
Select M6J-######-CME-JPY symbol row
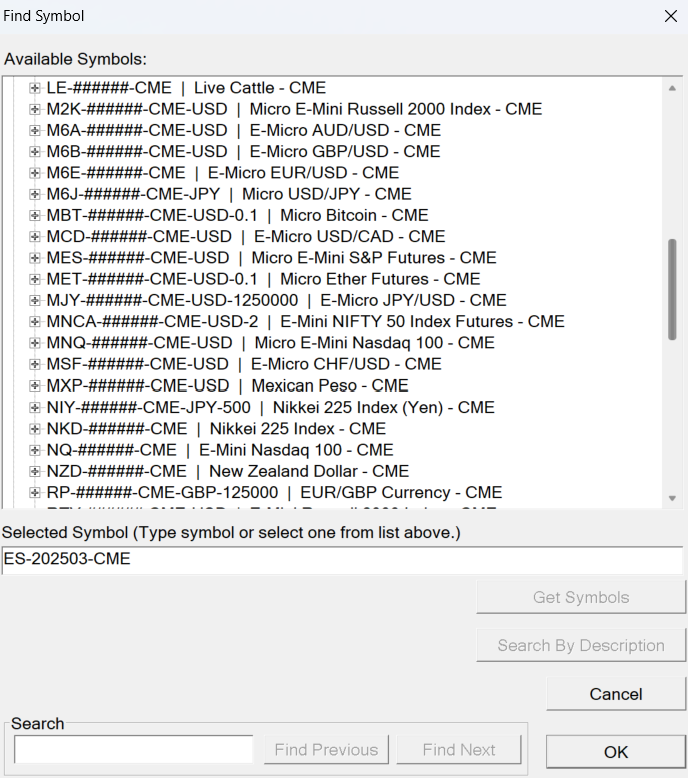[x=229, y=194]
